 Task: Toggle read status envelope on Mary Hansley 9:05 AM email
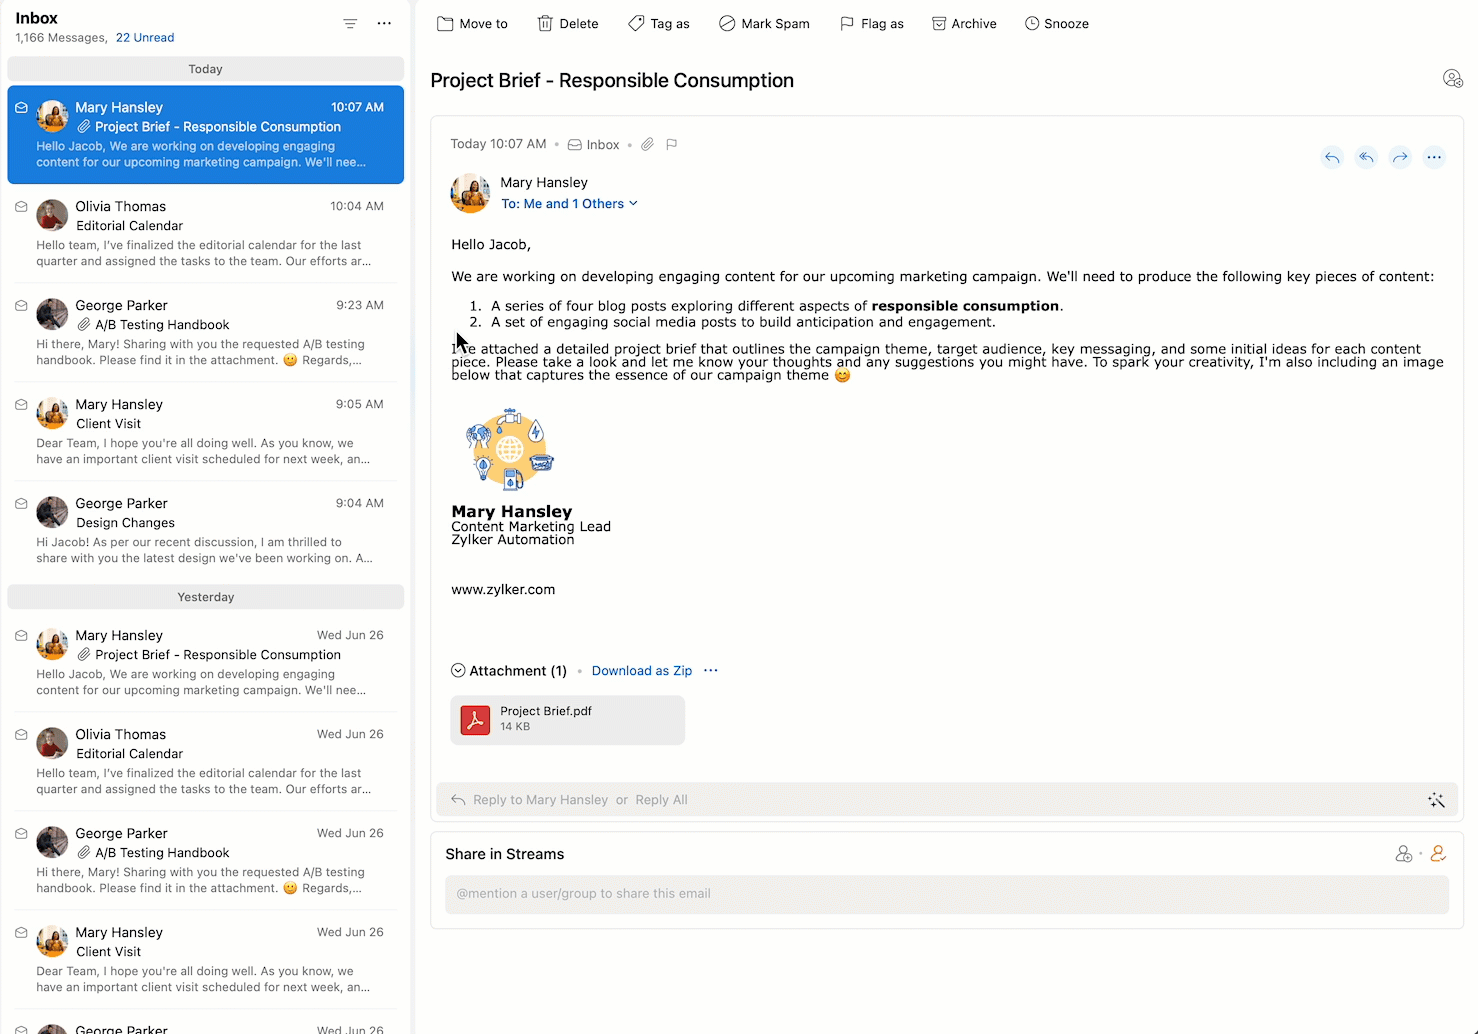(x=21, y=404)
